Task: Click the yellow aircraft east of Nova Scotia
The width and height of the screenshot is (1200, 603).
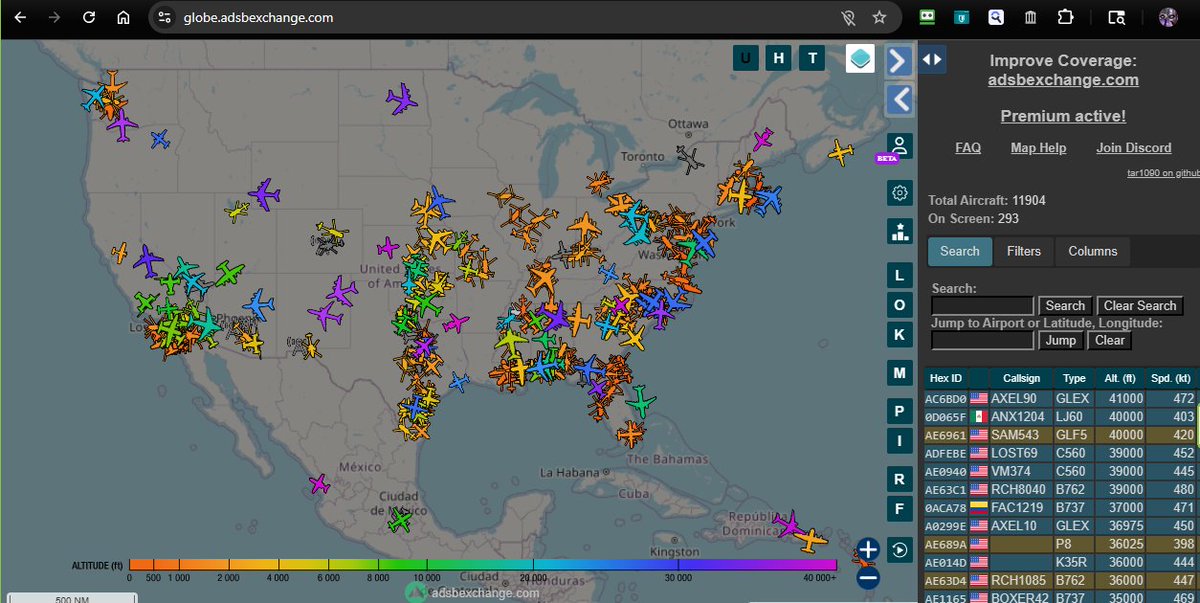Action: coord(842,153)
